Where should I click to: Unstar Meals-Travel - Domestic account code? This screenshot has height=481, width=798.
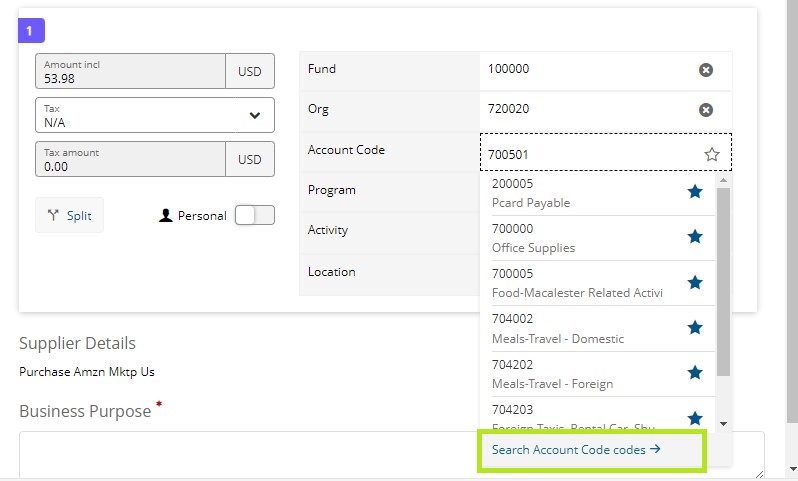point(695,327)
